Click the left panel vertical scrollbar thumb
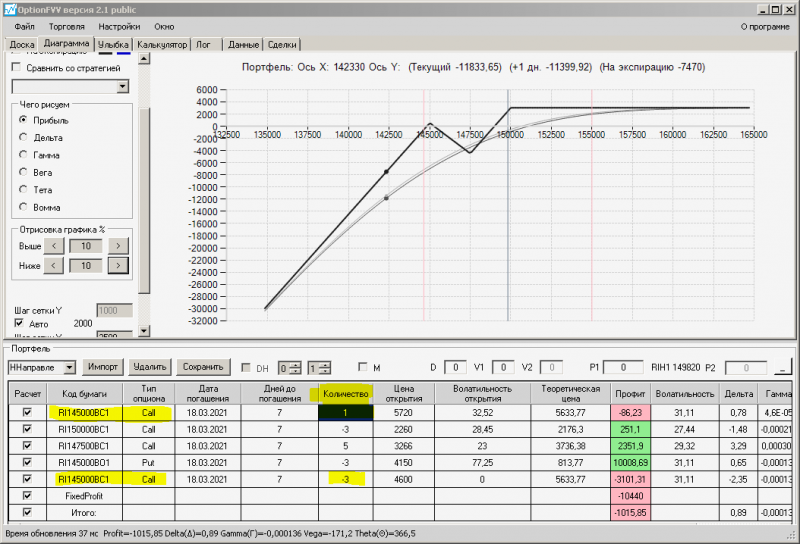This screenshot has height=544, width=800. 144,201
